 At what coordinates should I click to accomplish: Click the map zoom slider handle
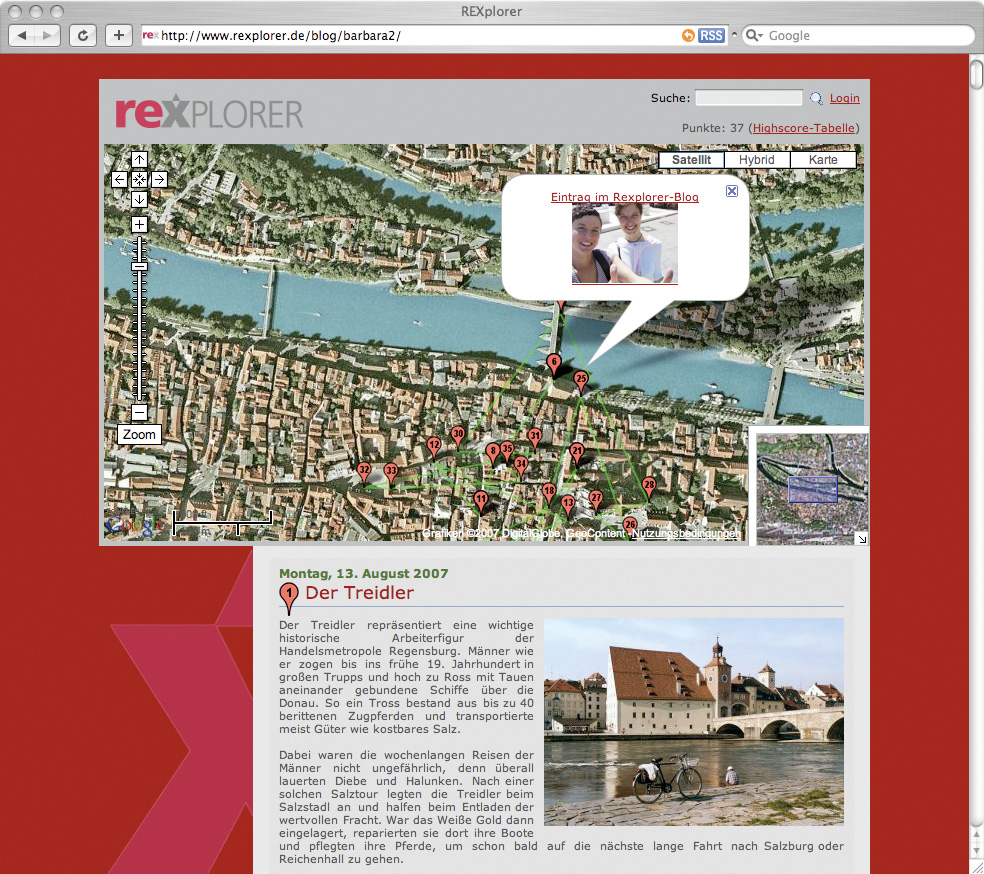click(x=139, y=267)
